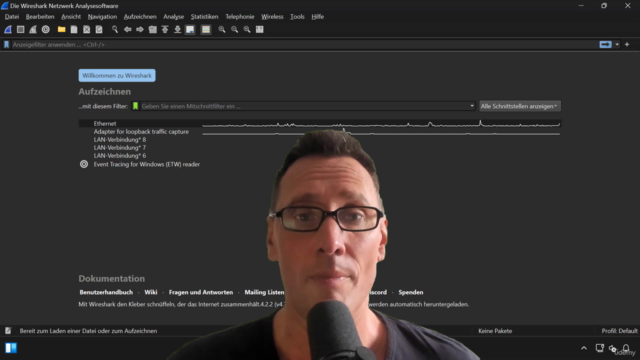
Task: Click gear icon beside Event Tracing reader
Action: tap(84, 164)
